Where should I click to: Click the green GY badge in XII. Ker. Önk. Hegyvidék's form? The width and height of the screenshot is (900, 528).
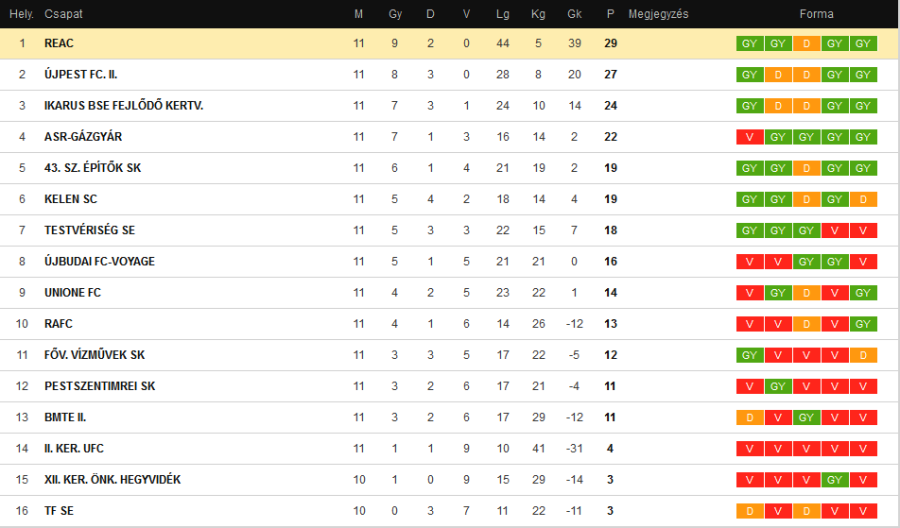point(836,480)
